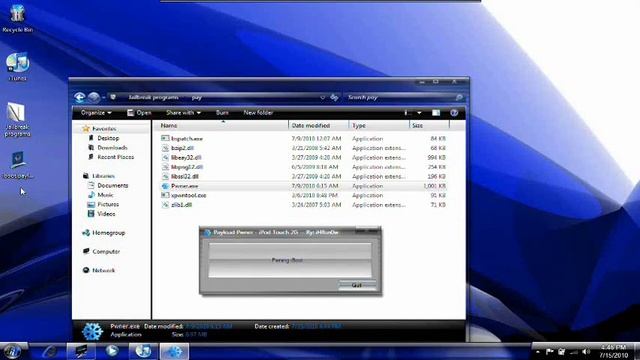The image size is (640, 360).
Task: Select the libeay32.dll file name
Action: 186,157
